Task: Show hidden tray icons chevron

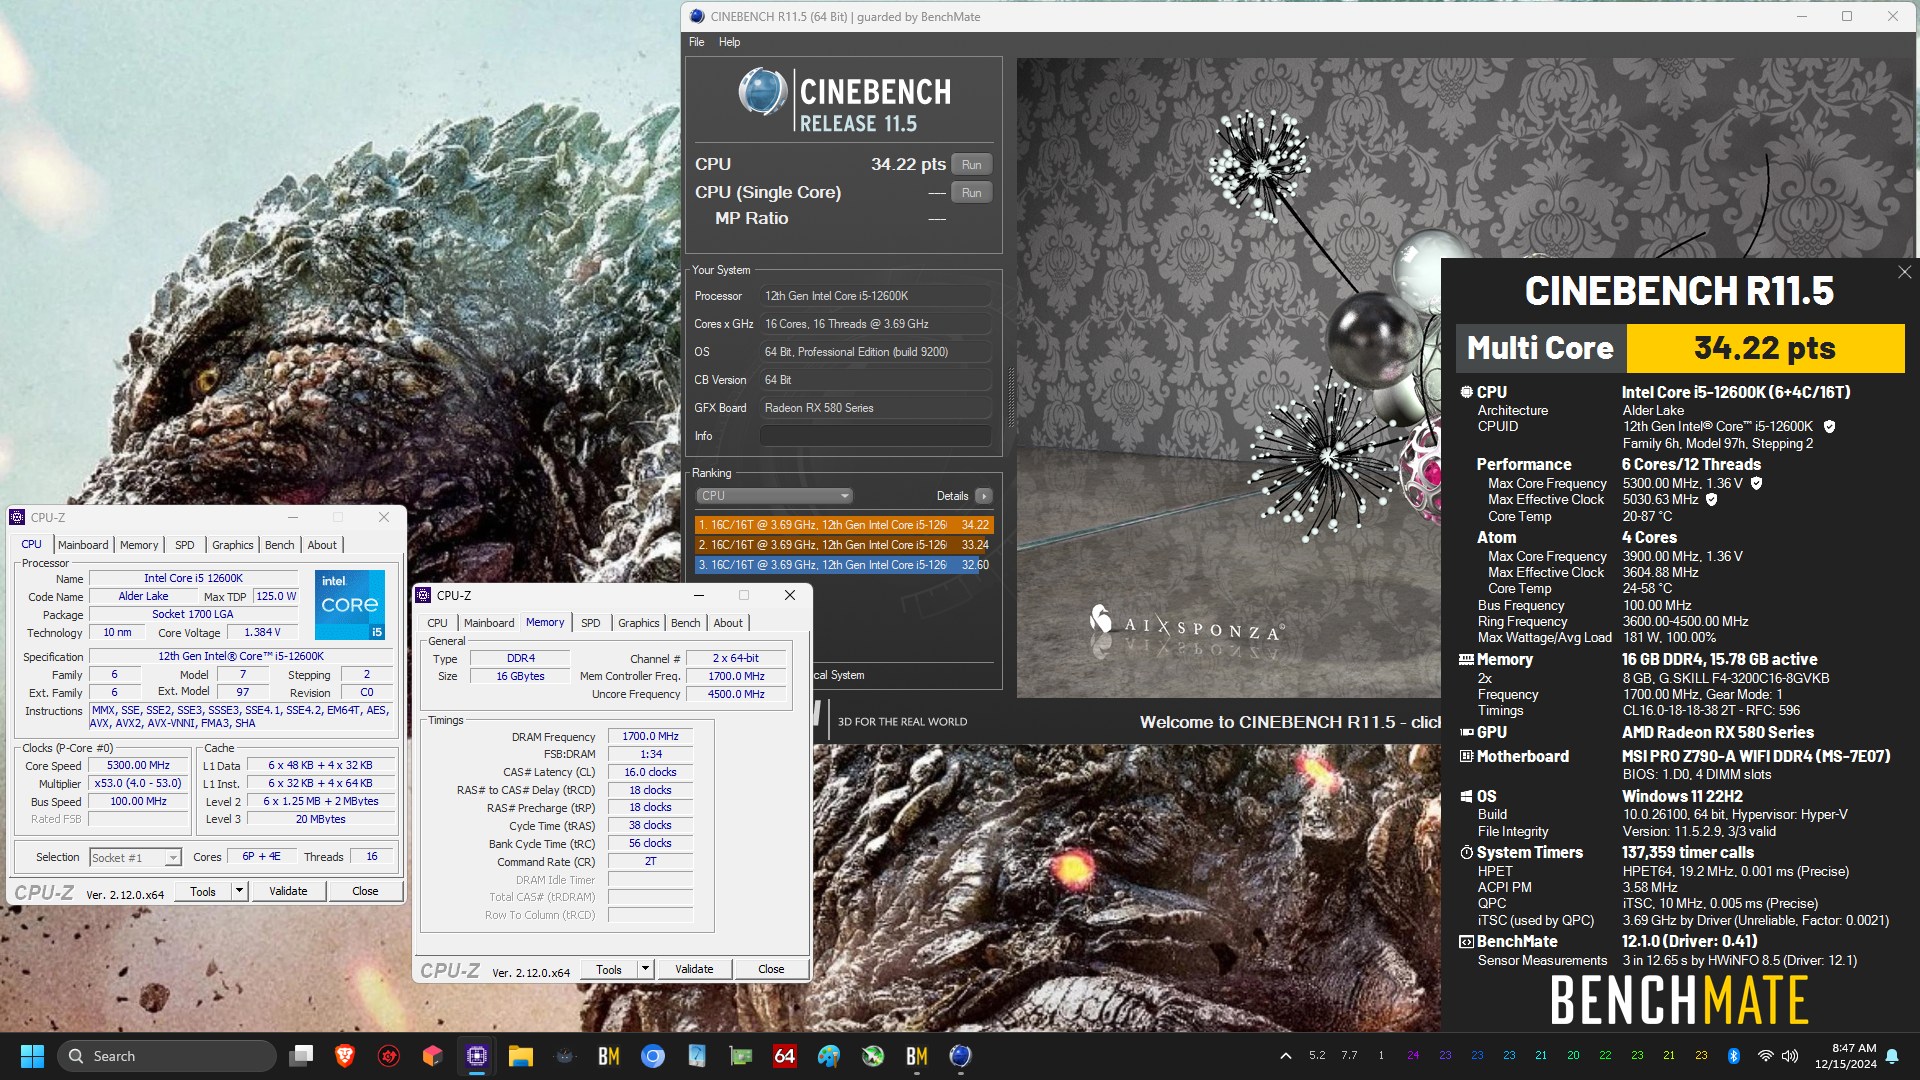Action: coord(1285,1056)
